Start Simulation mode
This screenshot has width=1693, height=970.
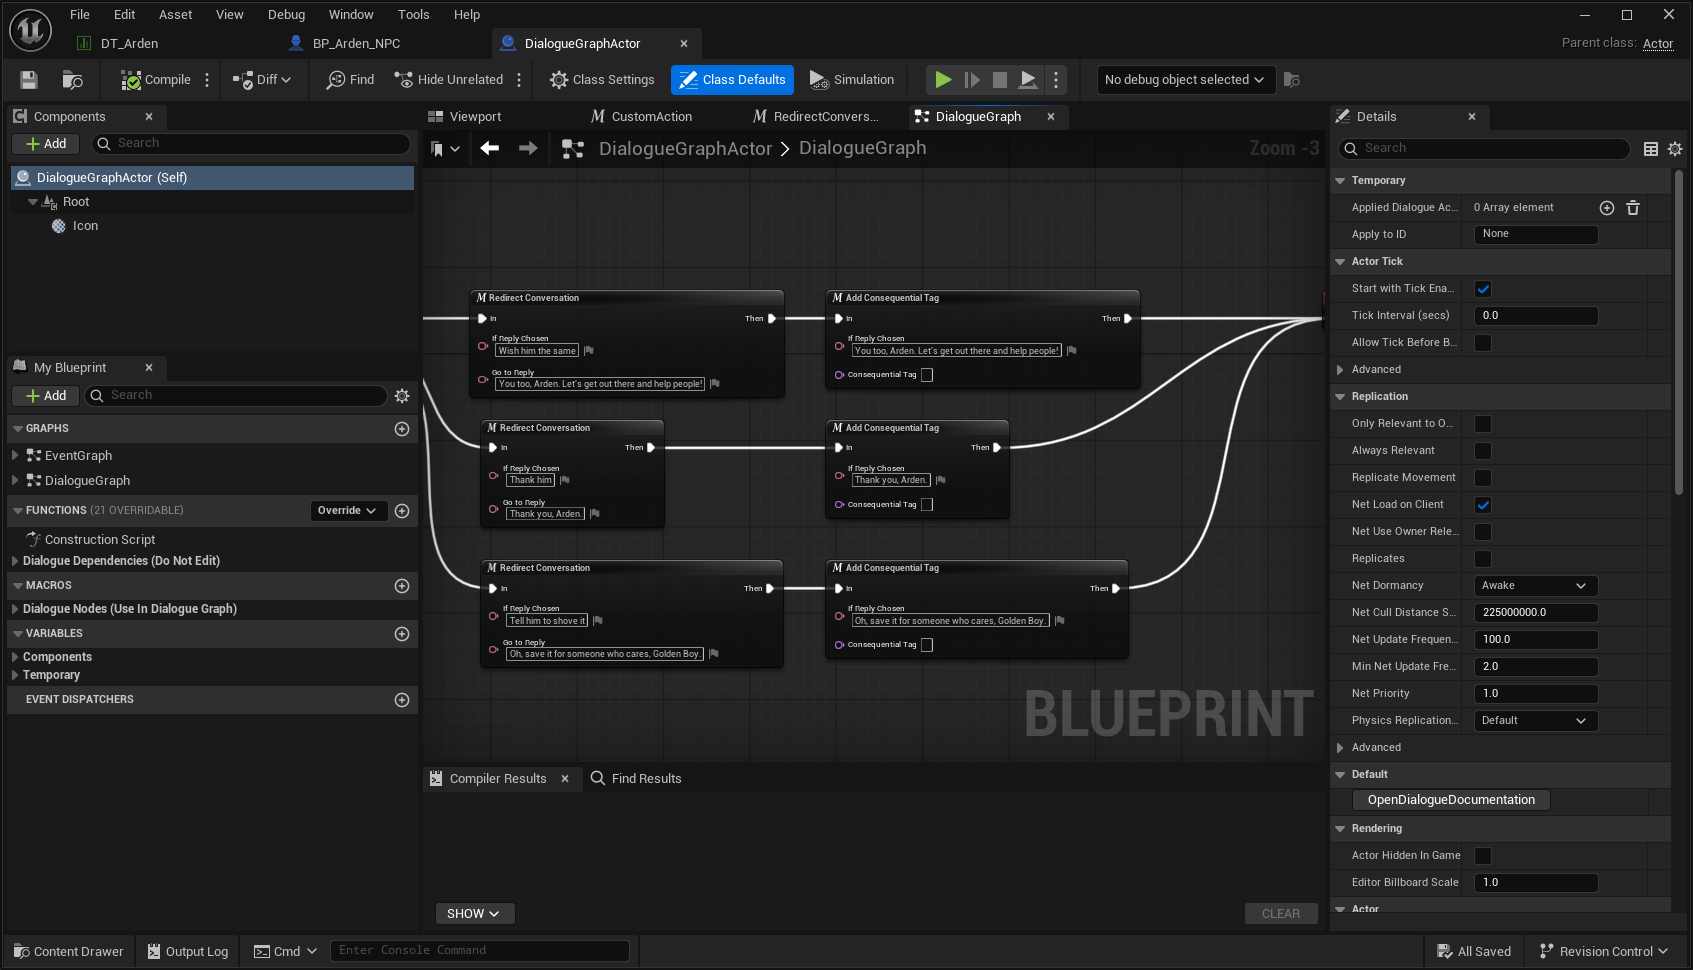(852, 80)
